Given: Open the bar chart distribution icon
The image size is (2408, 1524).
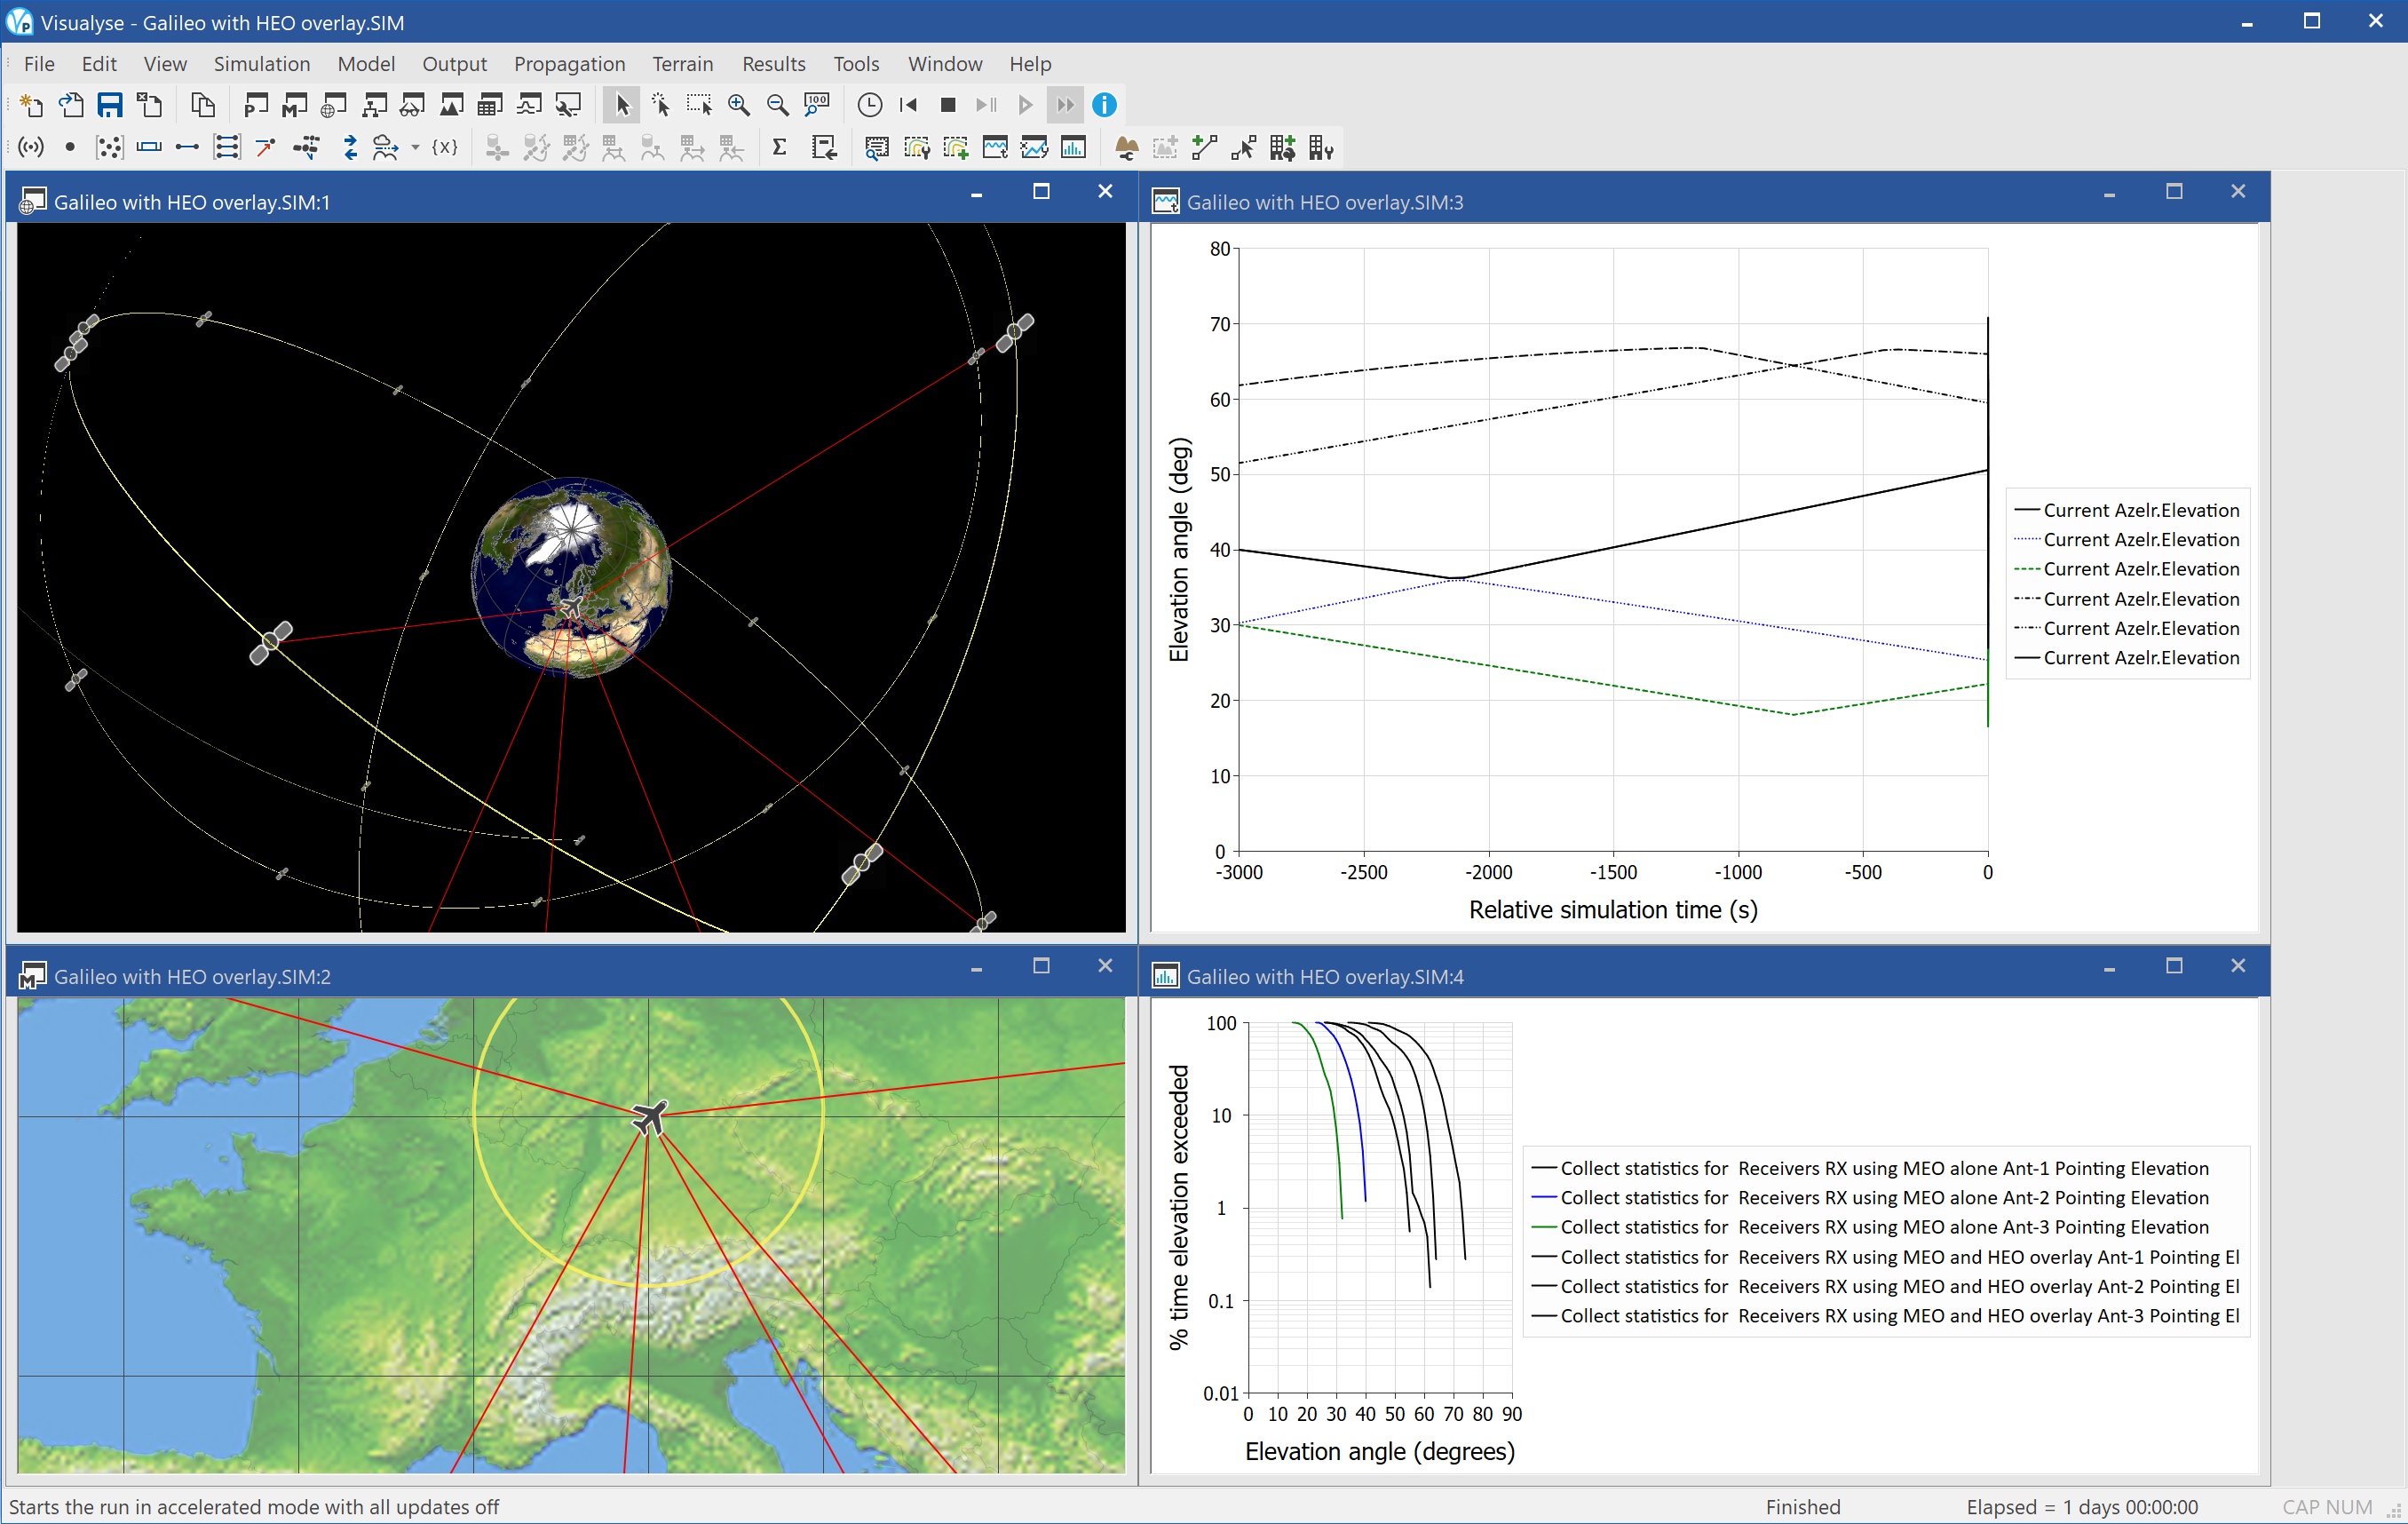Looking at the screenshot, I should tap(1073, 148).
